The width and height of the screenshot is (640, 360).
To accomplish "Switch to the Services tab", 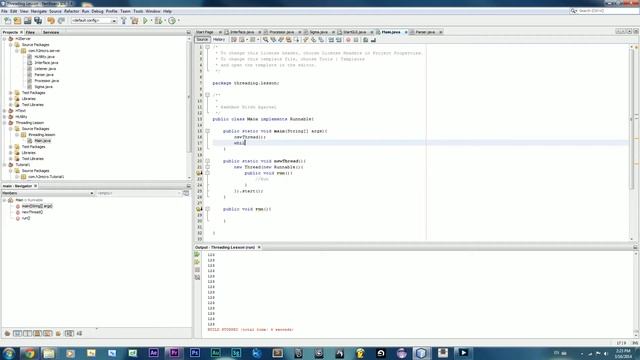I will pyautogui.click(x=51, y=32).
